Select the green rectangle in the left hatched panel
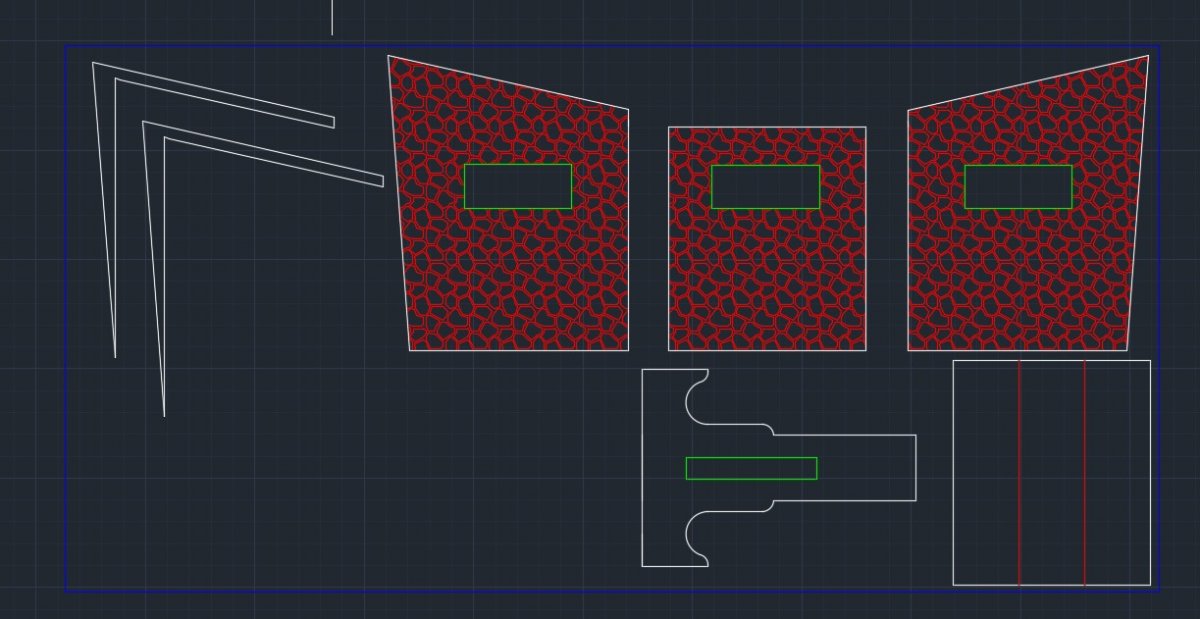The width and height of the screenshot is (1200, 619). click(518, 186)
